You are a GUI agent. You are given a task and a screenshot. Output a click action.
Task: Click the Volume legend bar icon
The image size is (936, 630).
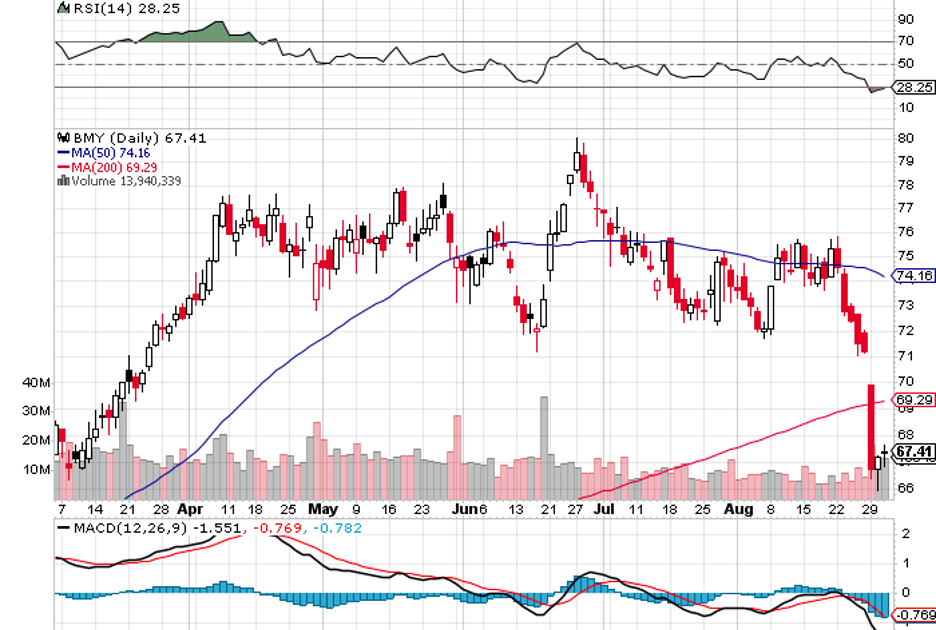click(x=64, y=181)
